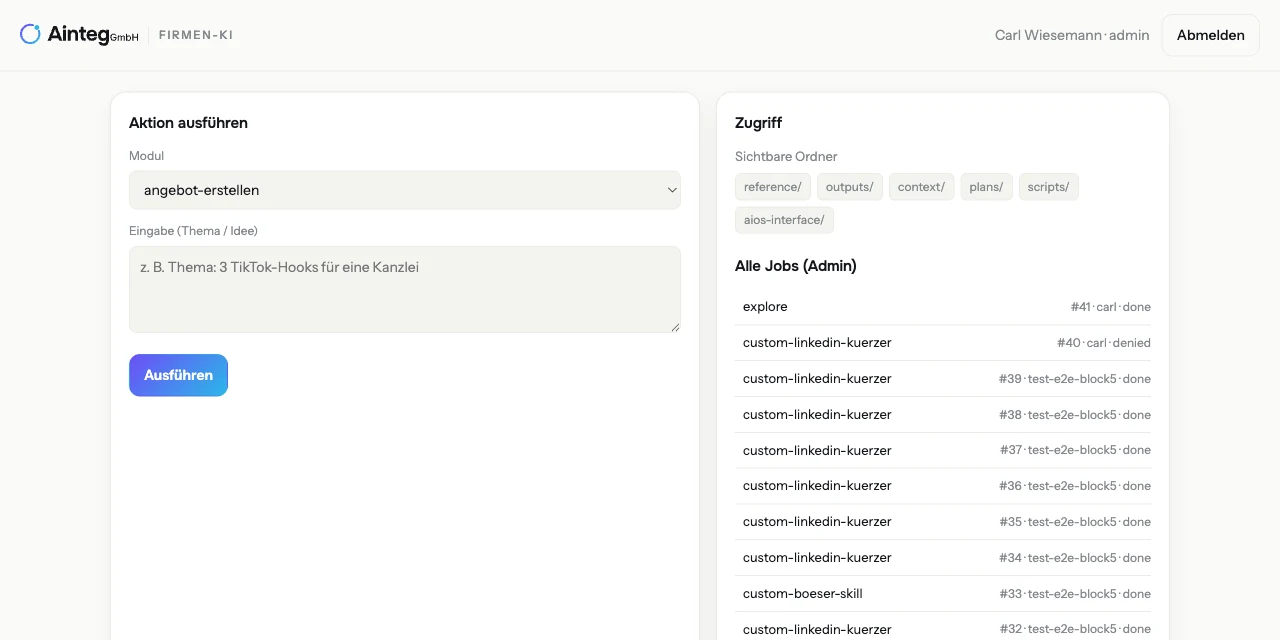The height and width of the screenshot is (640, 1280).
Task: Click the reference/ folder chip
Action: coord(772,187)
